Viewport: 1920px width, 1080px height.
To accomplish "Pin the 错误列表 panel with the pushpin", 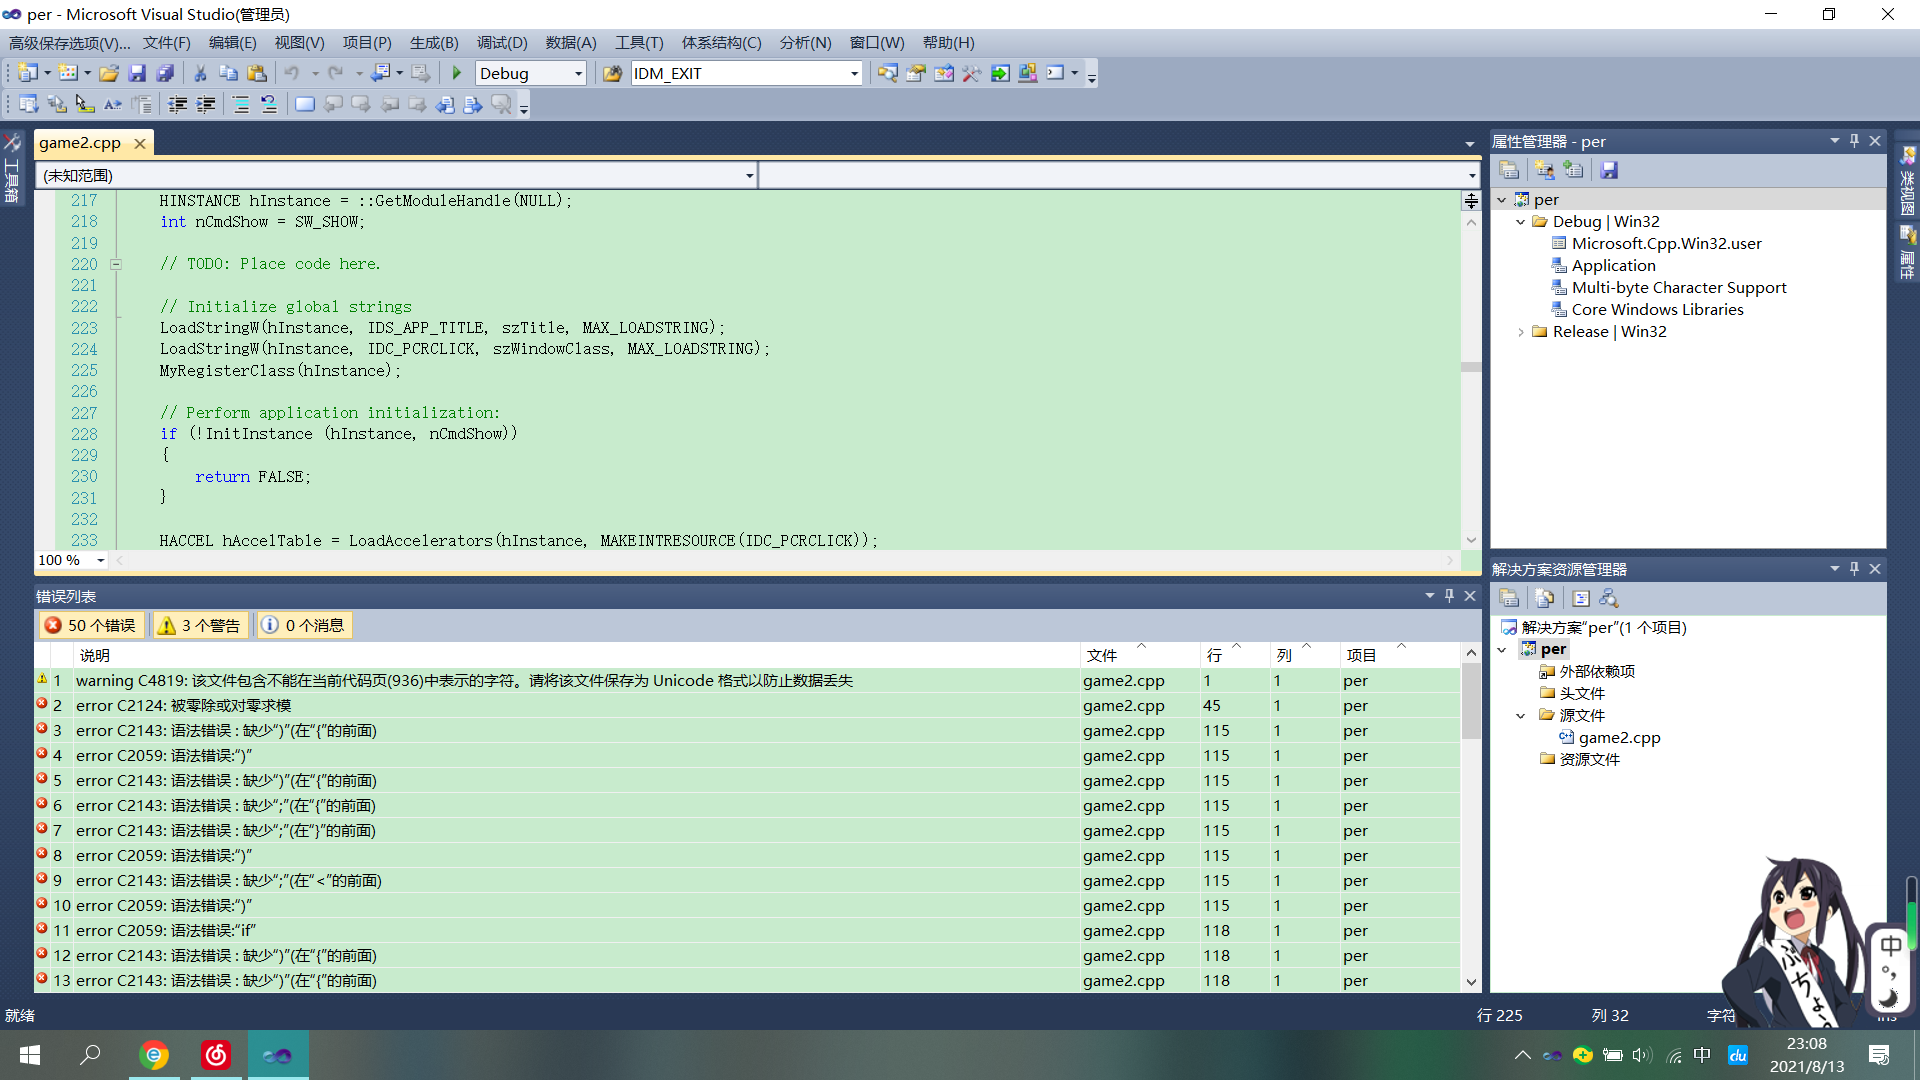I will pyautogui.click(x=1449, y=595).
